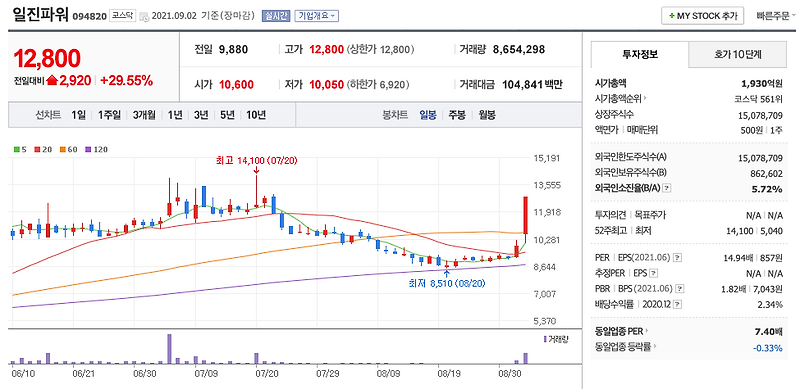Select the 1일 line chart period
800x389 pixels.
coord(79,115)
